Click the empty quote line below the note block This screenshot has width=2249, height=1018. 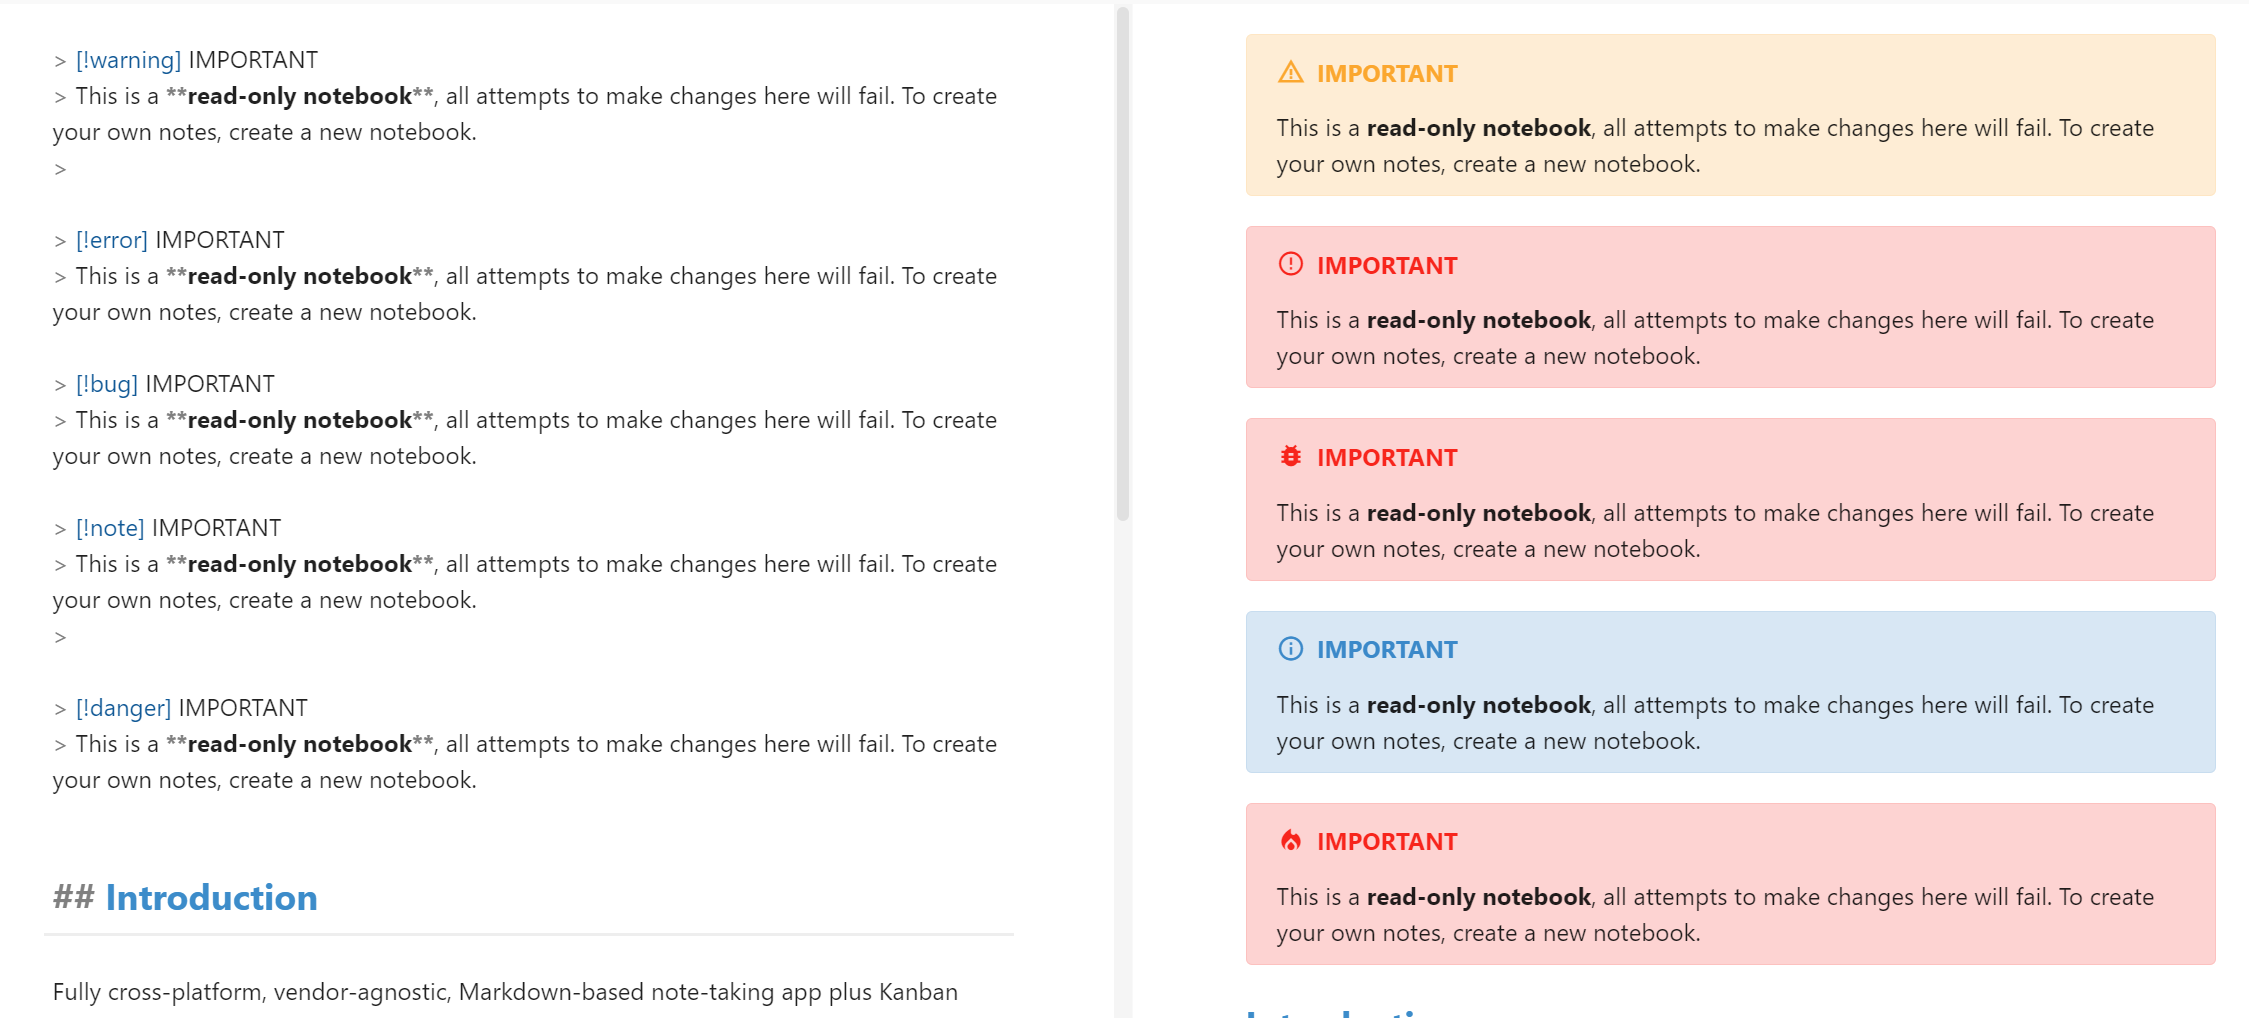point(61,637)
